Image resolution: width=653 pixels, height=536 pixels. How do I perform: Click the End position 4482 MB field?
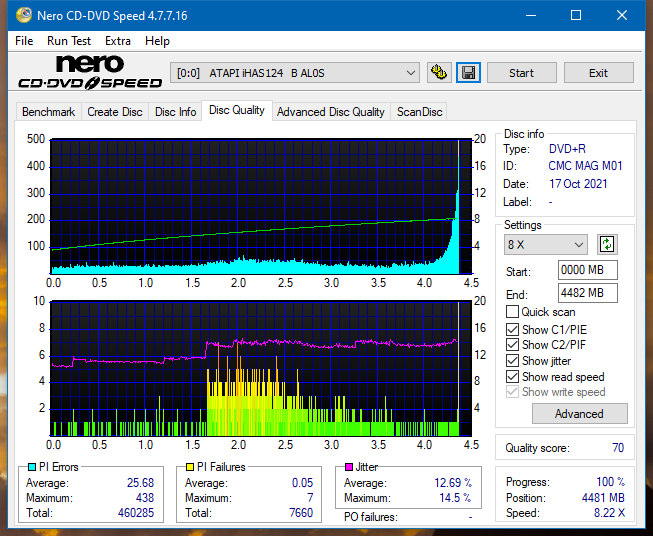pos(587,293)
